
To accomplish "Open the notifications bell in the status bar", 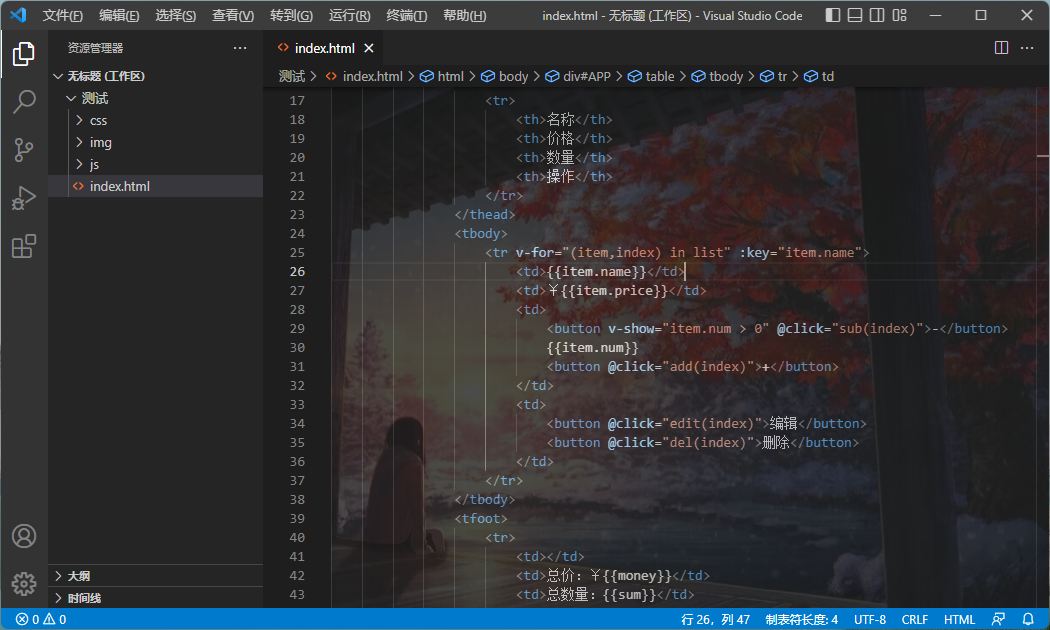I will pyautogui.click(x=1031, y=619).
